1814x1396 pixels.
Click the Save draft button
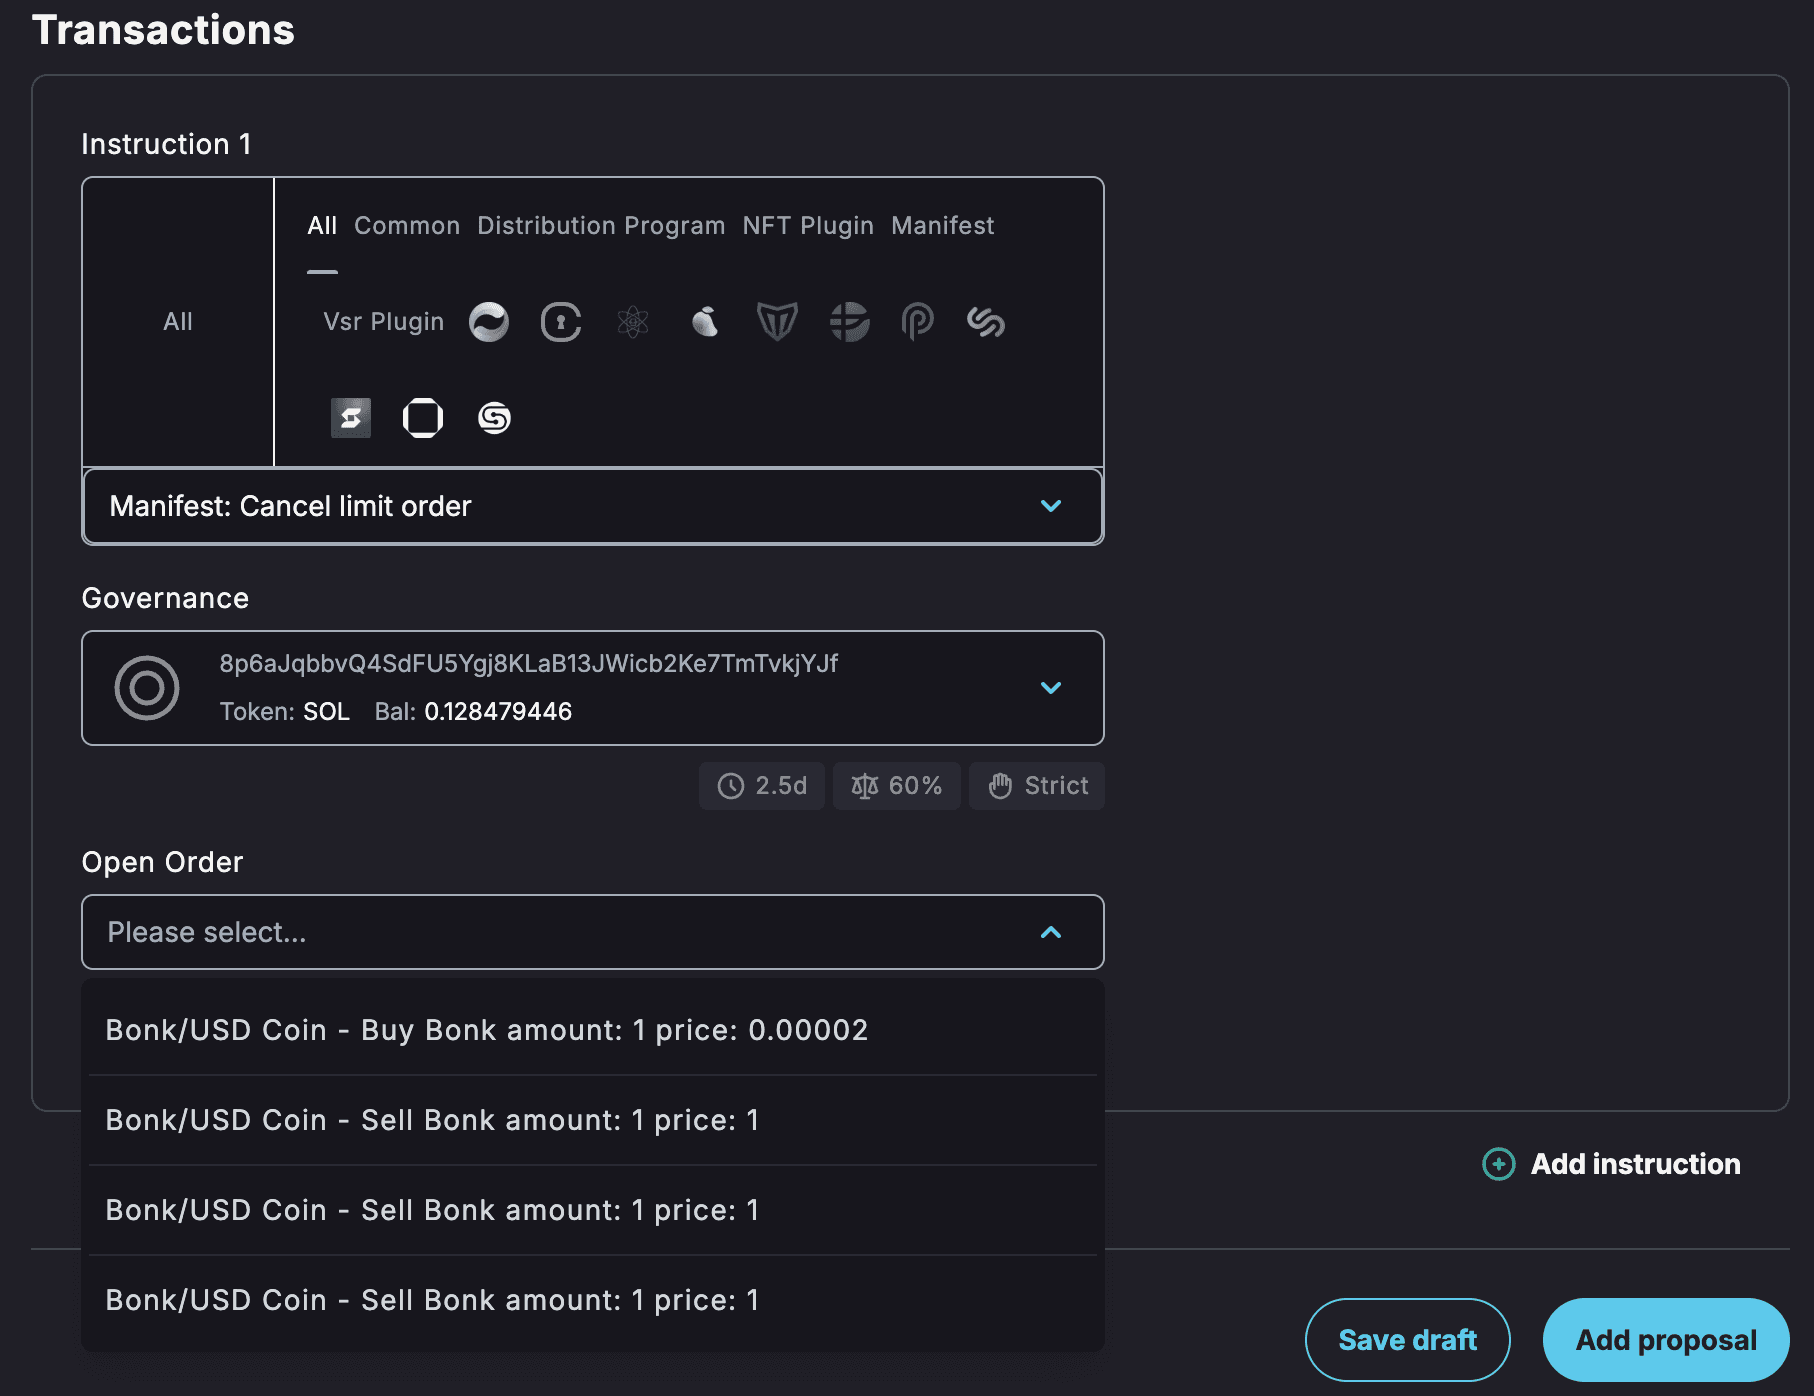(1407, 1340)
